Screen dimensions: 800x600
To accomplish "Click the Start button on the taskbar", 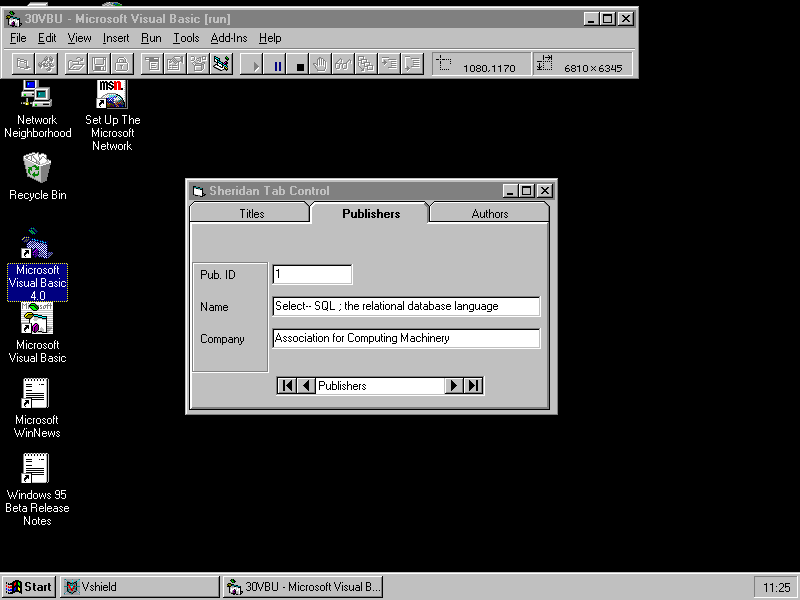I will [29, 587].
